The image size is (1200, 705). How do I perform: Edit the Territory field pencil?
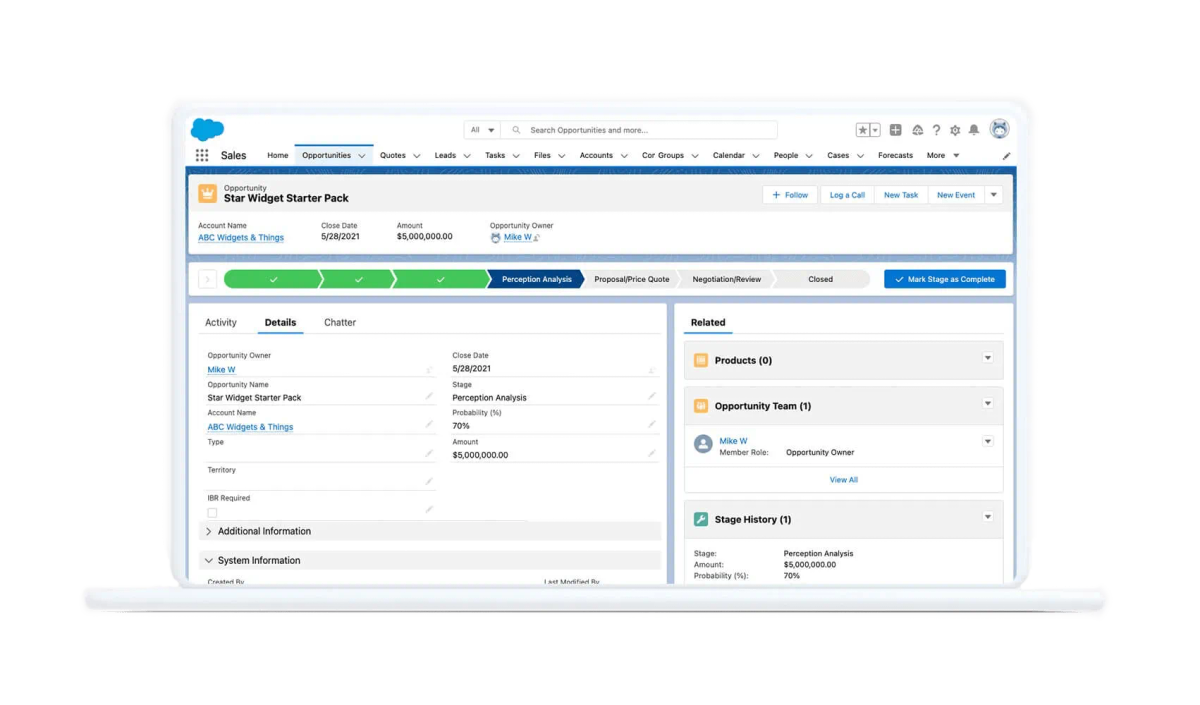click(429, 481)
